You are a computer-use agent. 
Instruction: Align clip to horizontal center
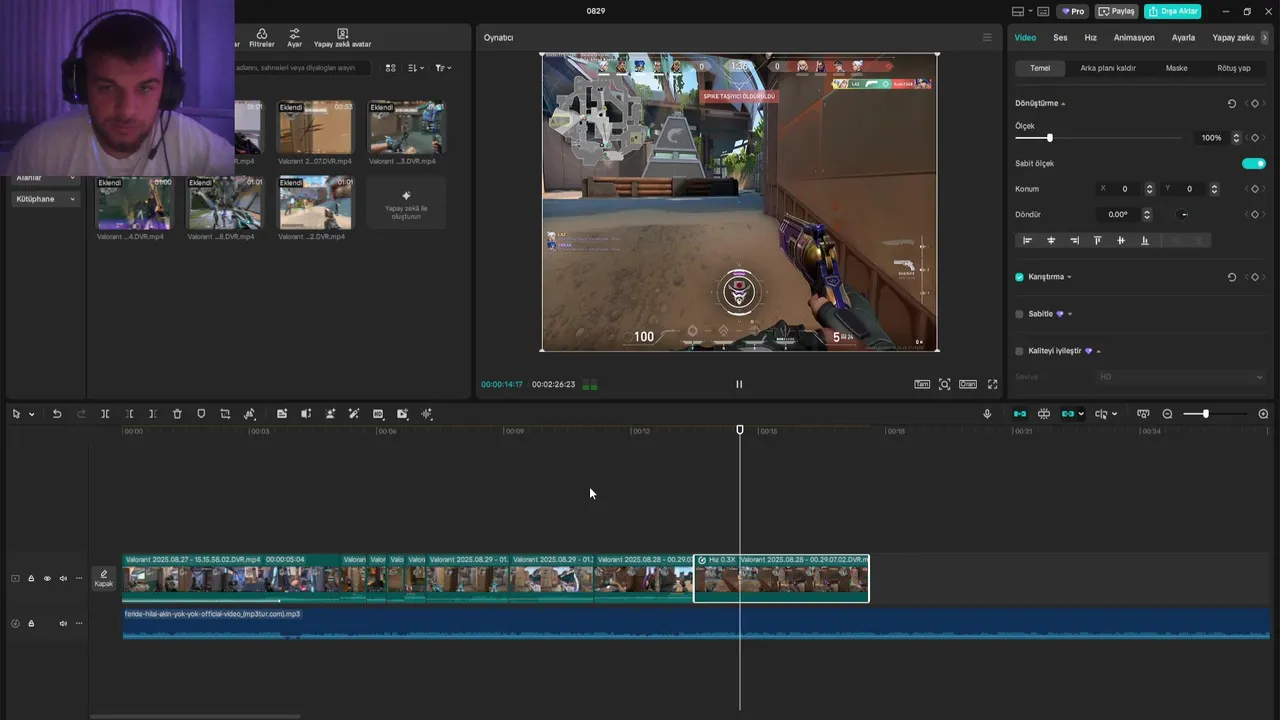coord(1051,240)
